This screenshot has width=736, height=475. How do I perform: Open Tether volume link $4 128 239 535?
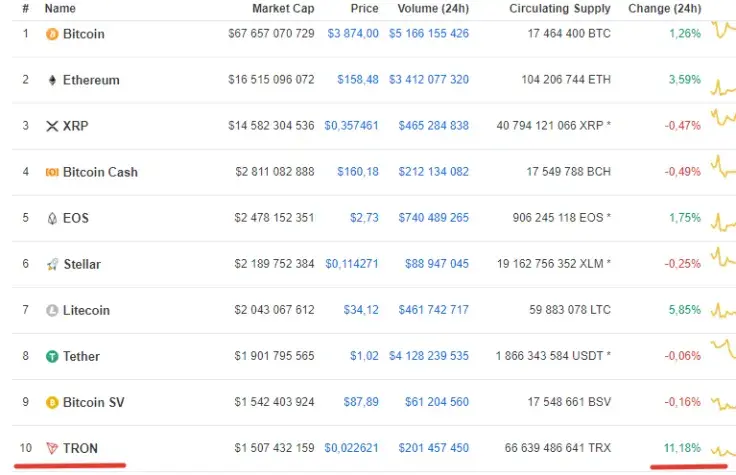point(429,356)
